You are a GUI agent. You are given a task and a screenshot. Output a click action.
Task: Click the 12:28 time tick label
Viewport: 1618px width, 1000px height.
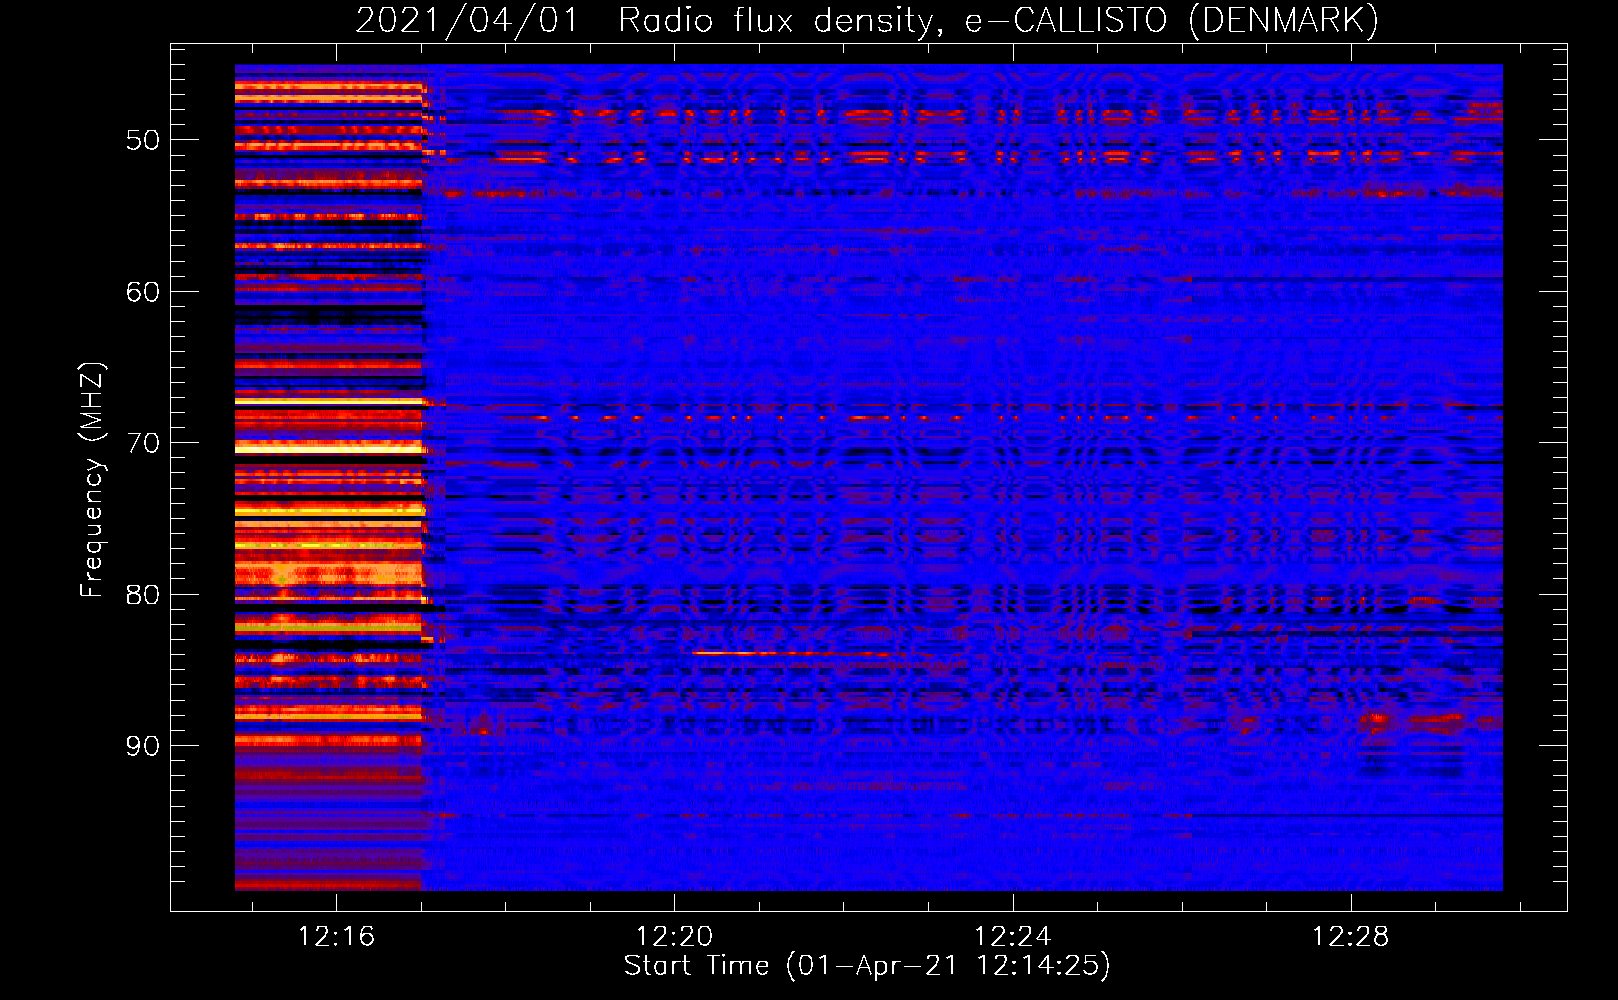pyautogui.click(x=1350, y=936)
